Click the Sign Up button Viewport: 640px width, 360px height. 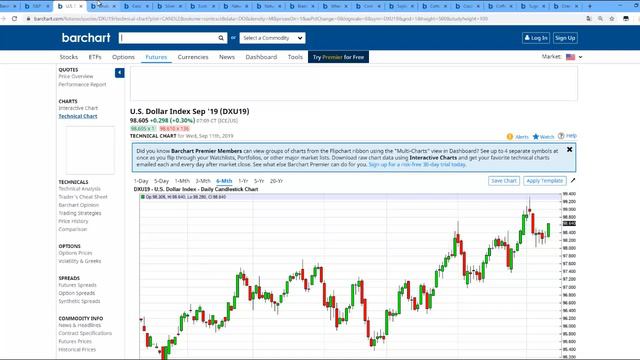[565, 38]
